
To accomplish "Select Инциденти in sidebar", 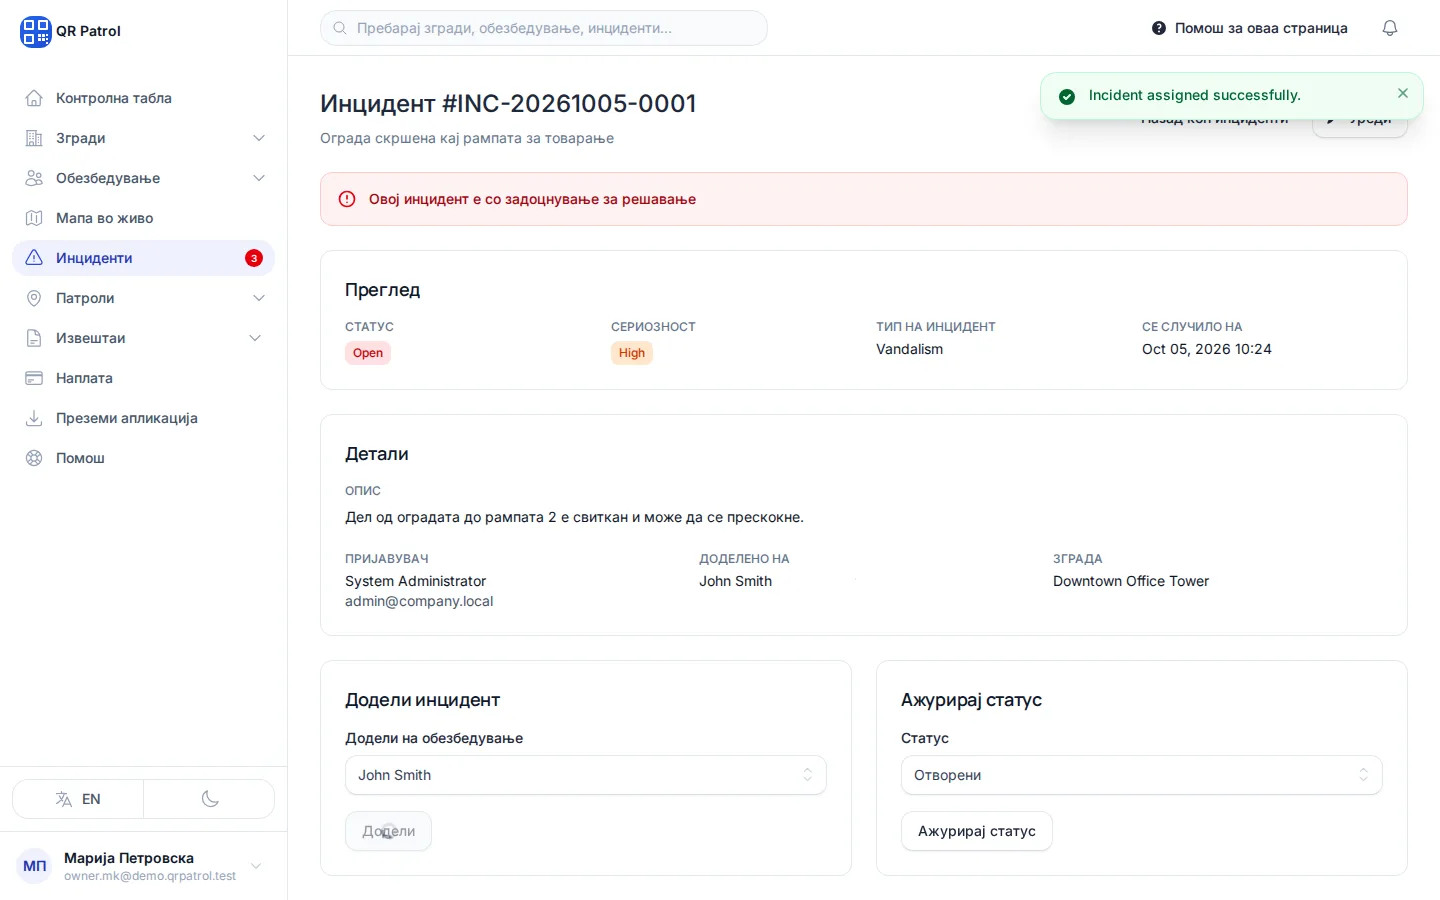I will point(143,258).
